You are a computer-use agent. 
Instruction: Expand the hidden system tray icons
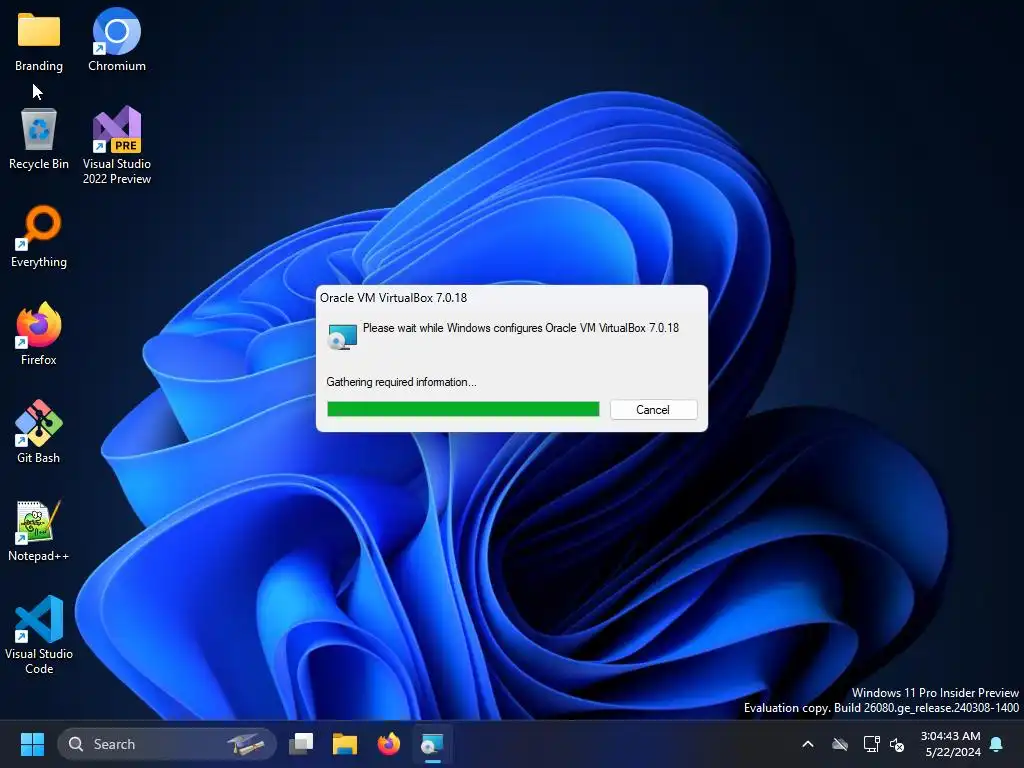808,744
